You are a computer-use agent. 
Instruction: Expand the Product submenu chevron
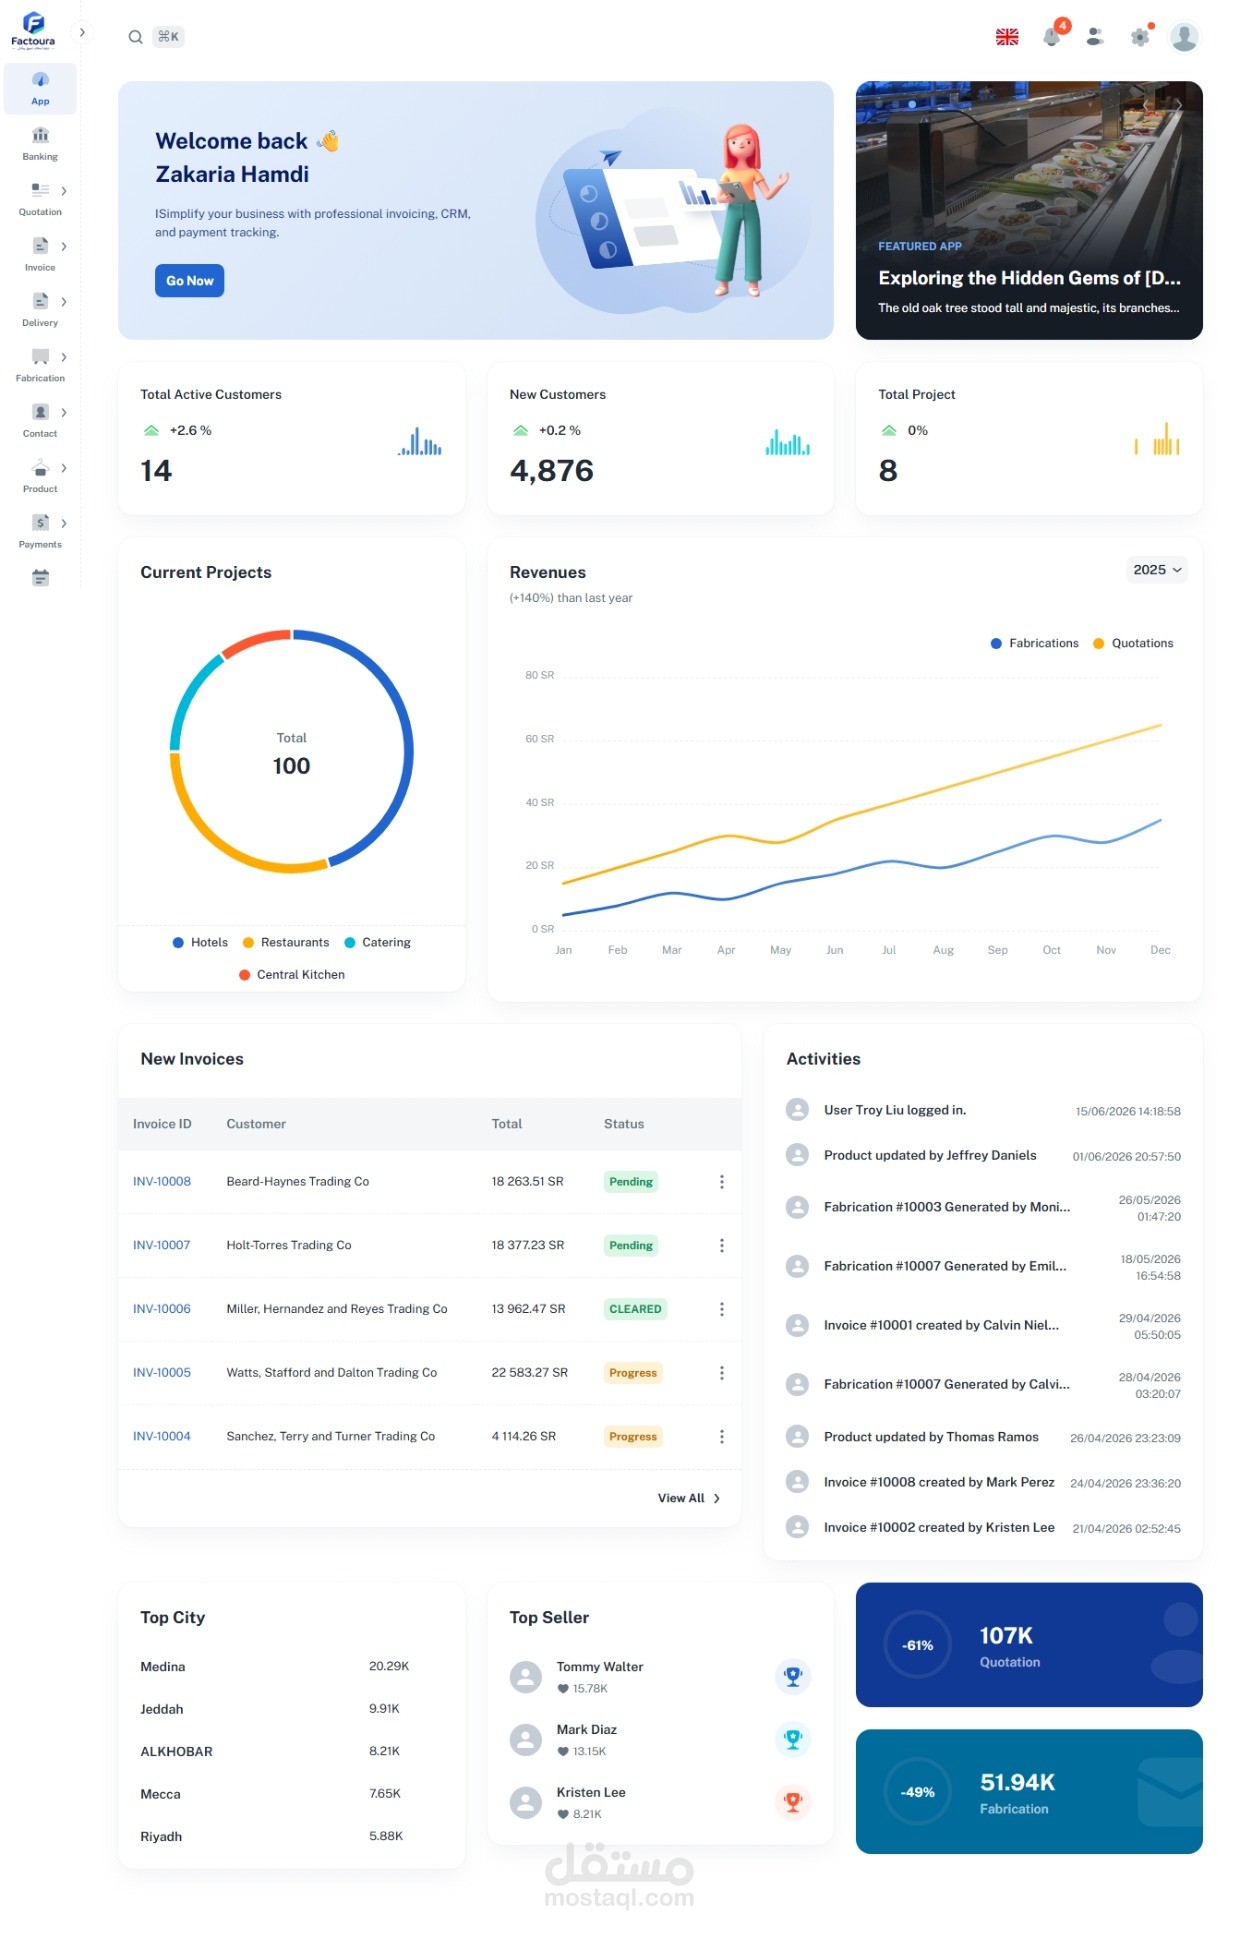pos(64,468)
